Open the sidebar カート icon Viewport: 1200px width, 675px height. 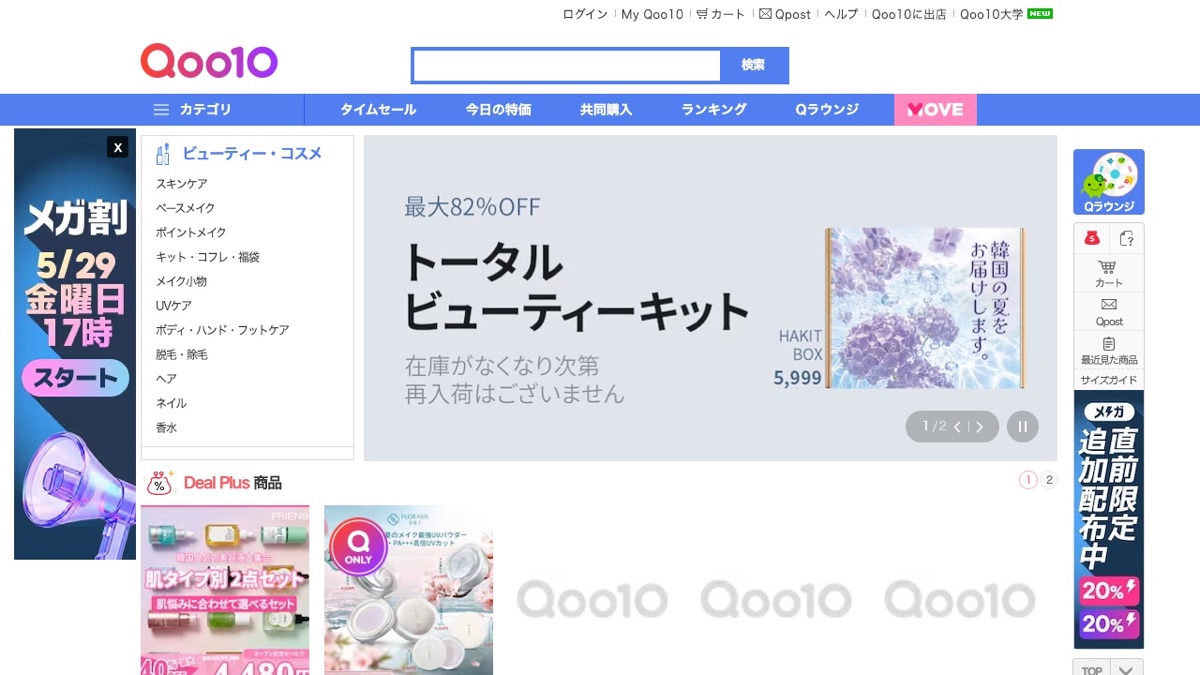tap(1109, 274)
